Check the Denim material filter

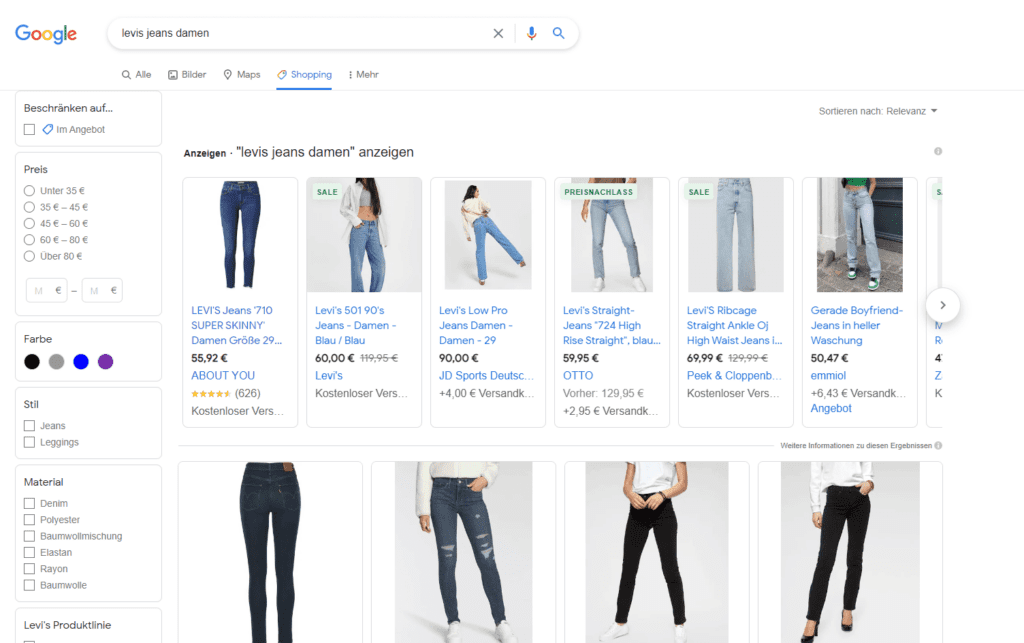tap(29, 503)
